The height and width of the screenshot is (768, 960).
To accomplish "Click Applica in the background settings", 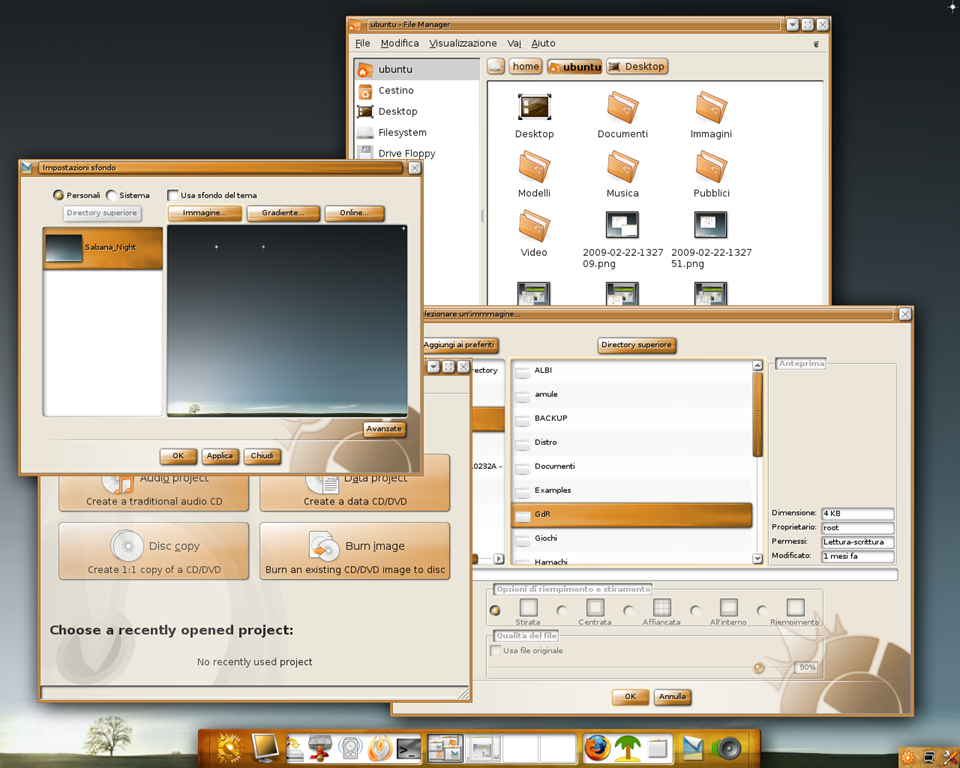I will pos(220,456).
